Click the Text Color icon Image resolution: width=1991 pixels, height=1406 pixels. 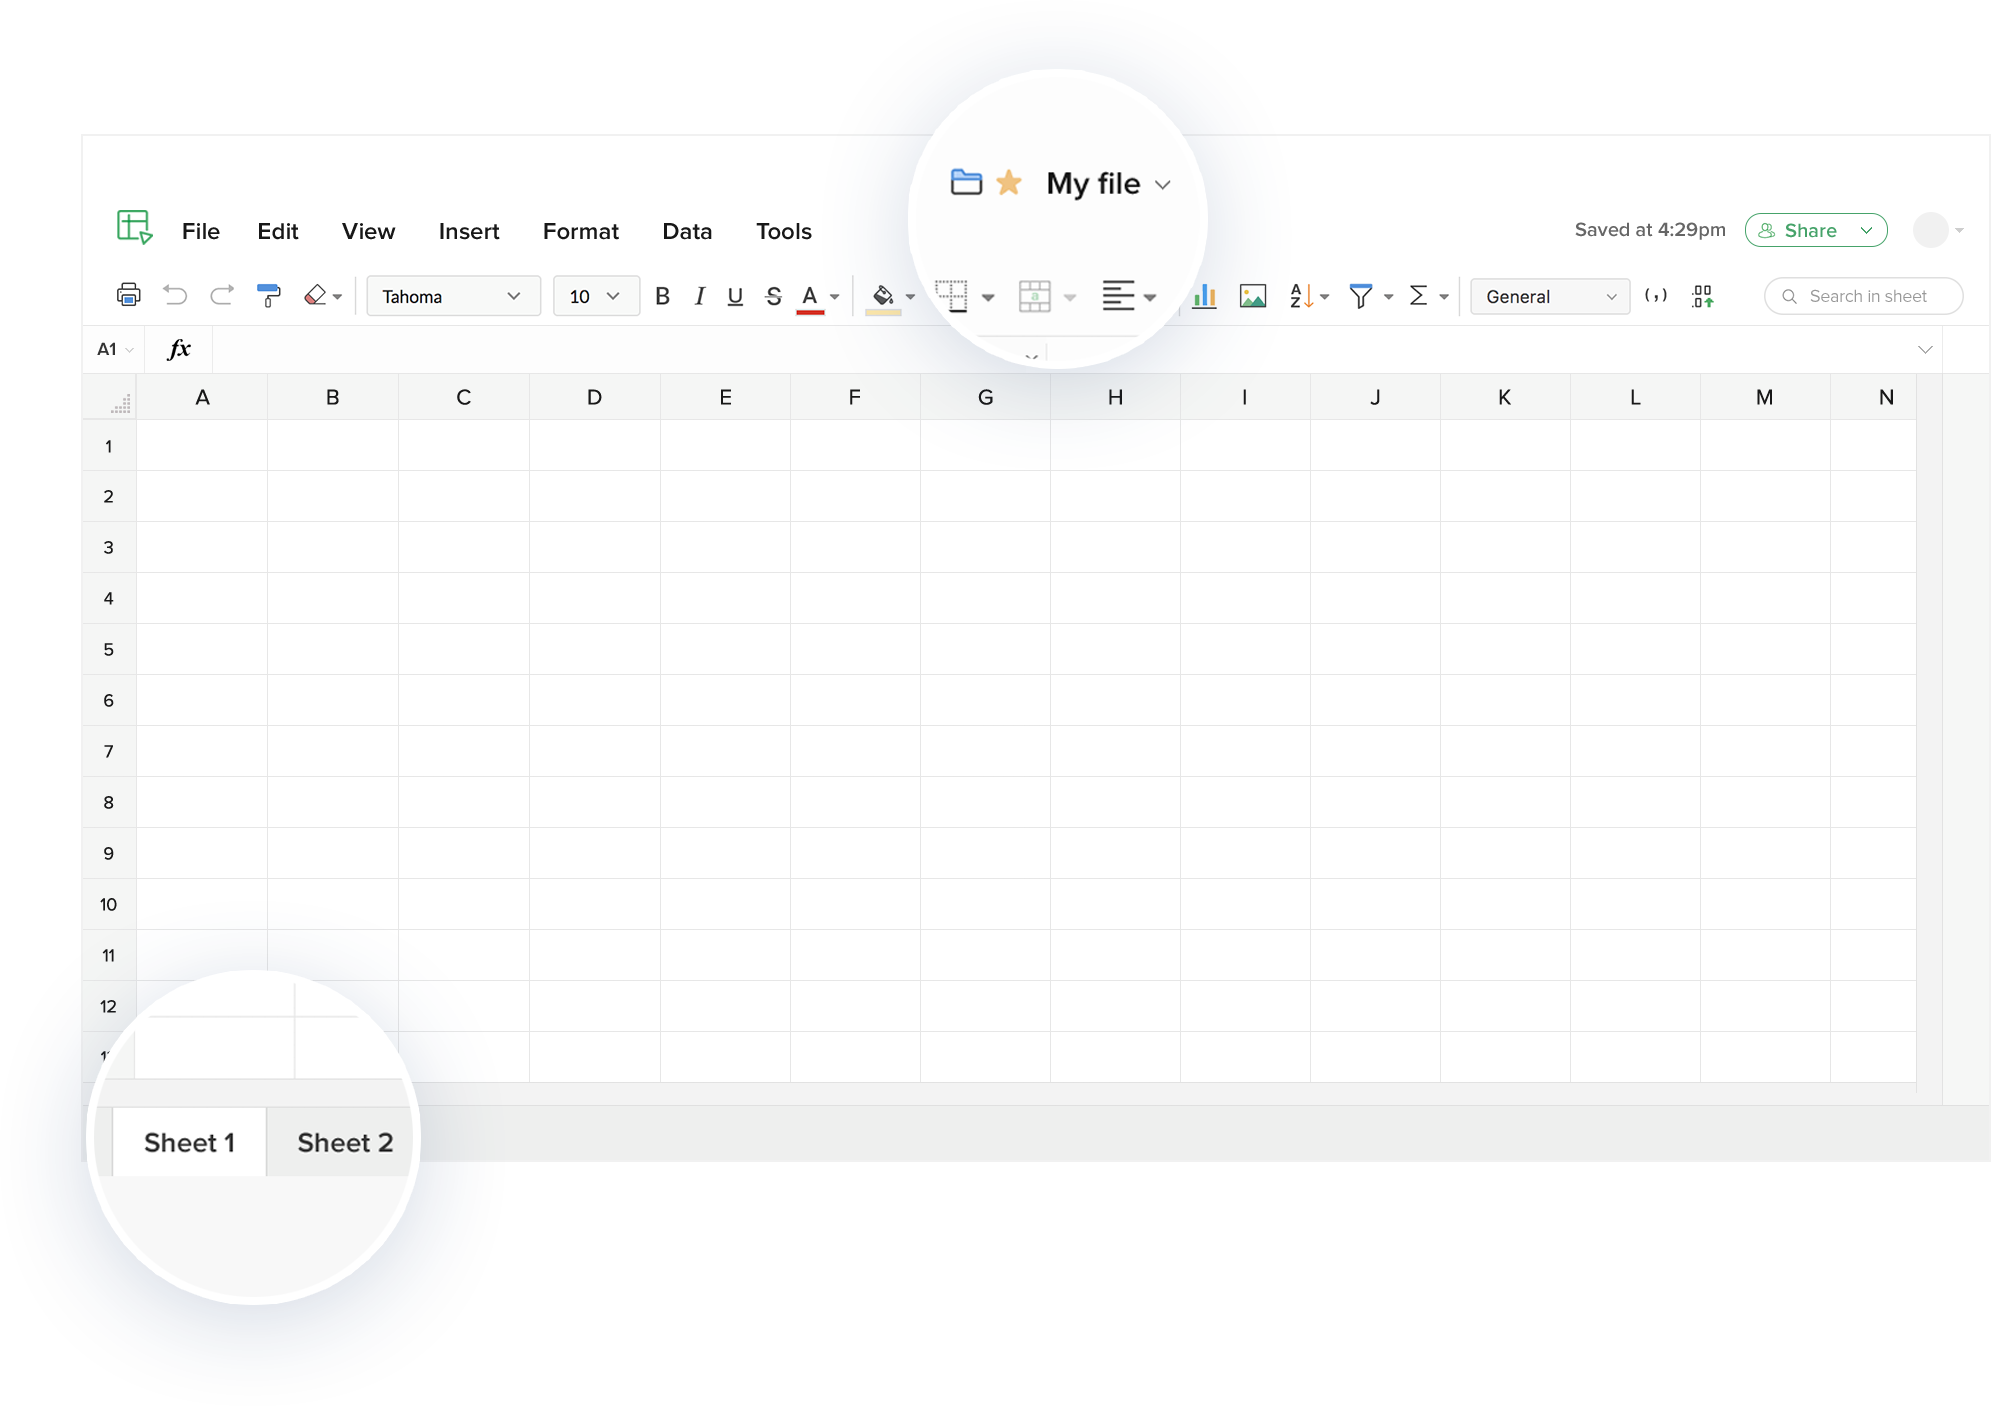coord(812,295)
